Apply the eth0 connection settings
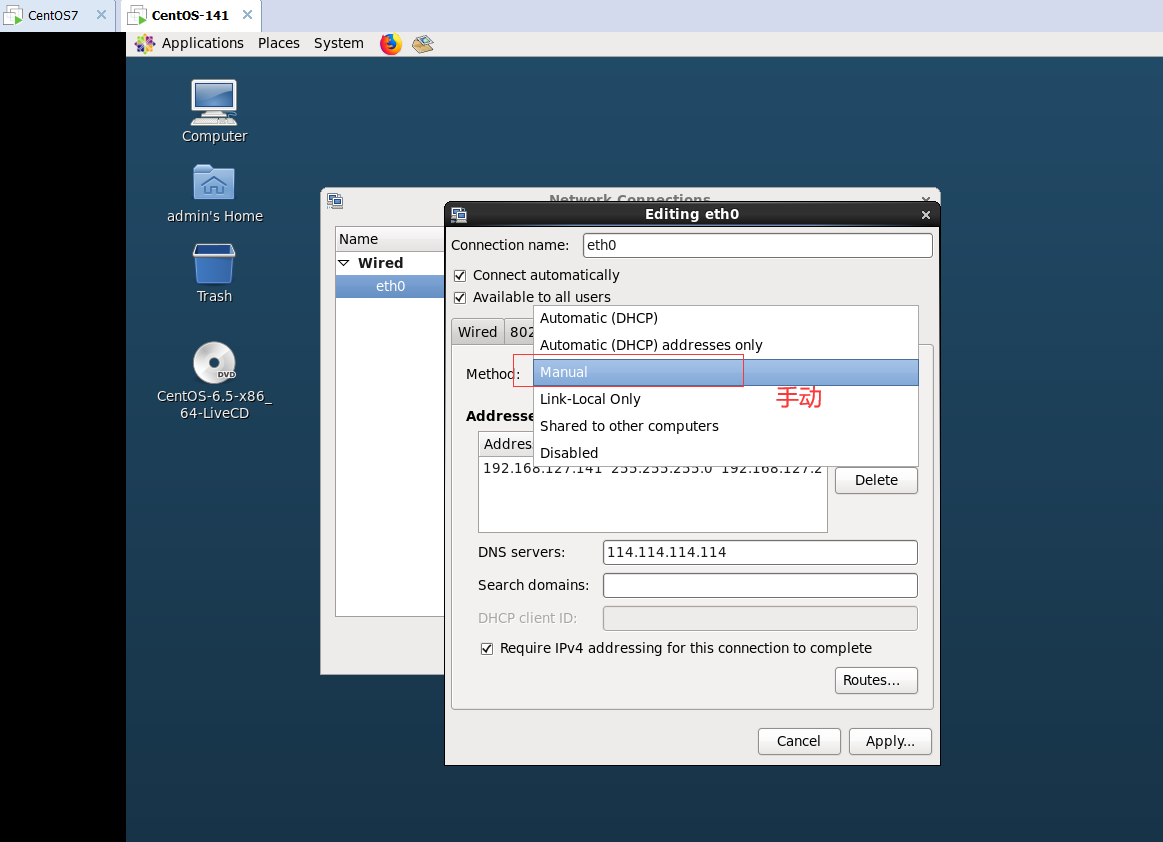Image resolution: width=1163 pixels, height=842 pixels. click(x=890, y=741)
